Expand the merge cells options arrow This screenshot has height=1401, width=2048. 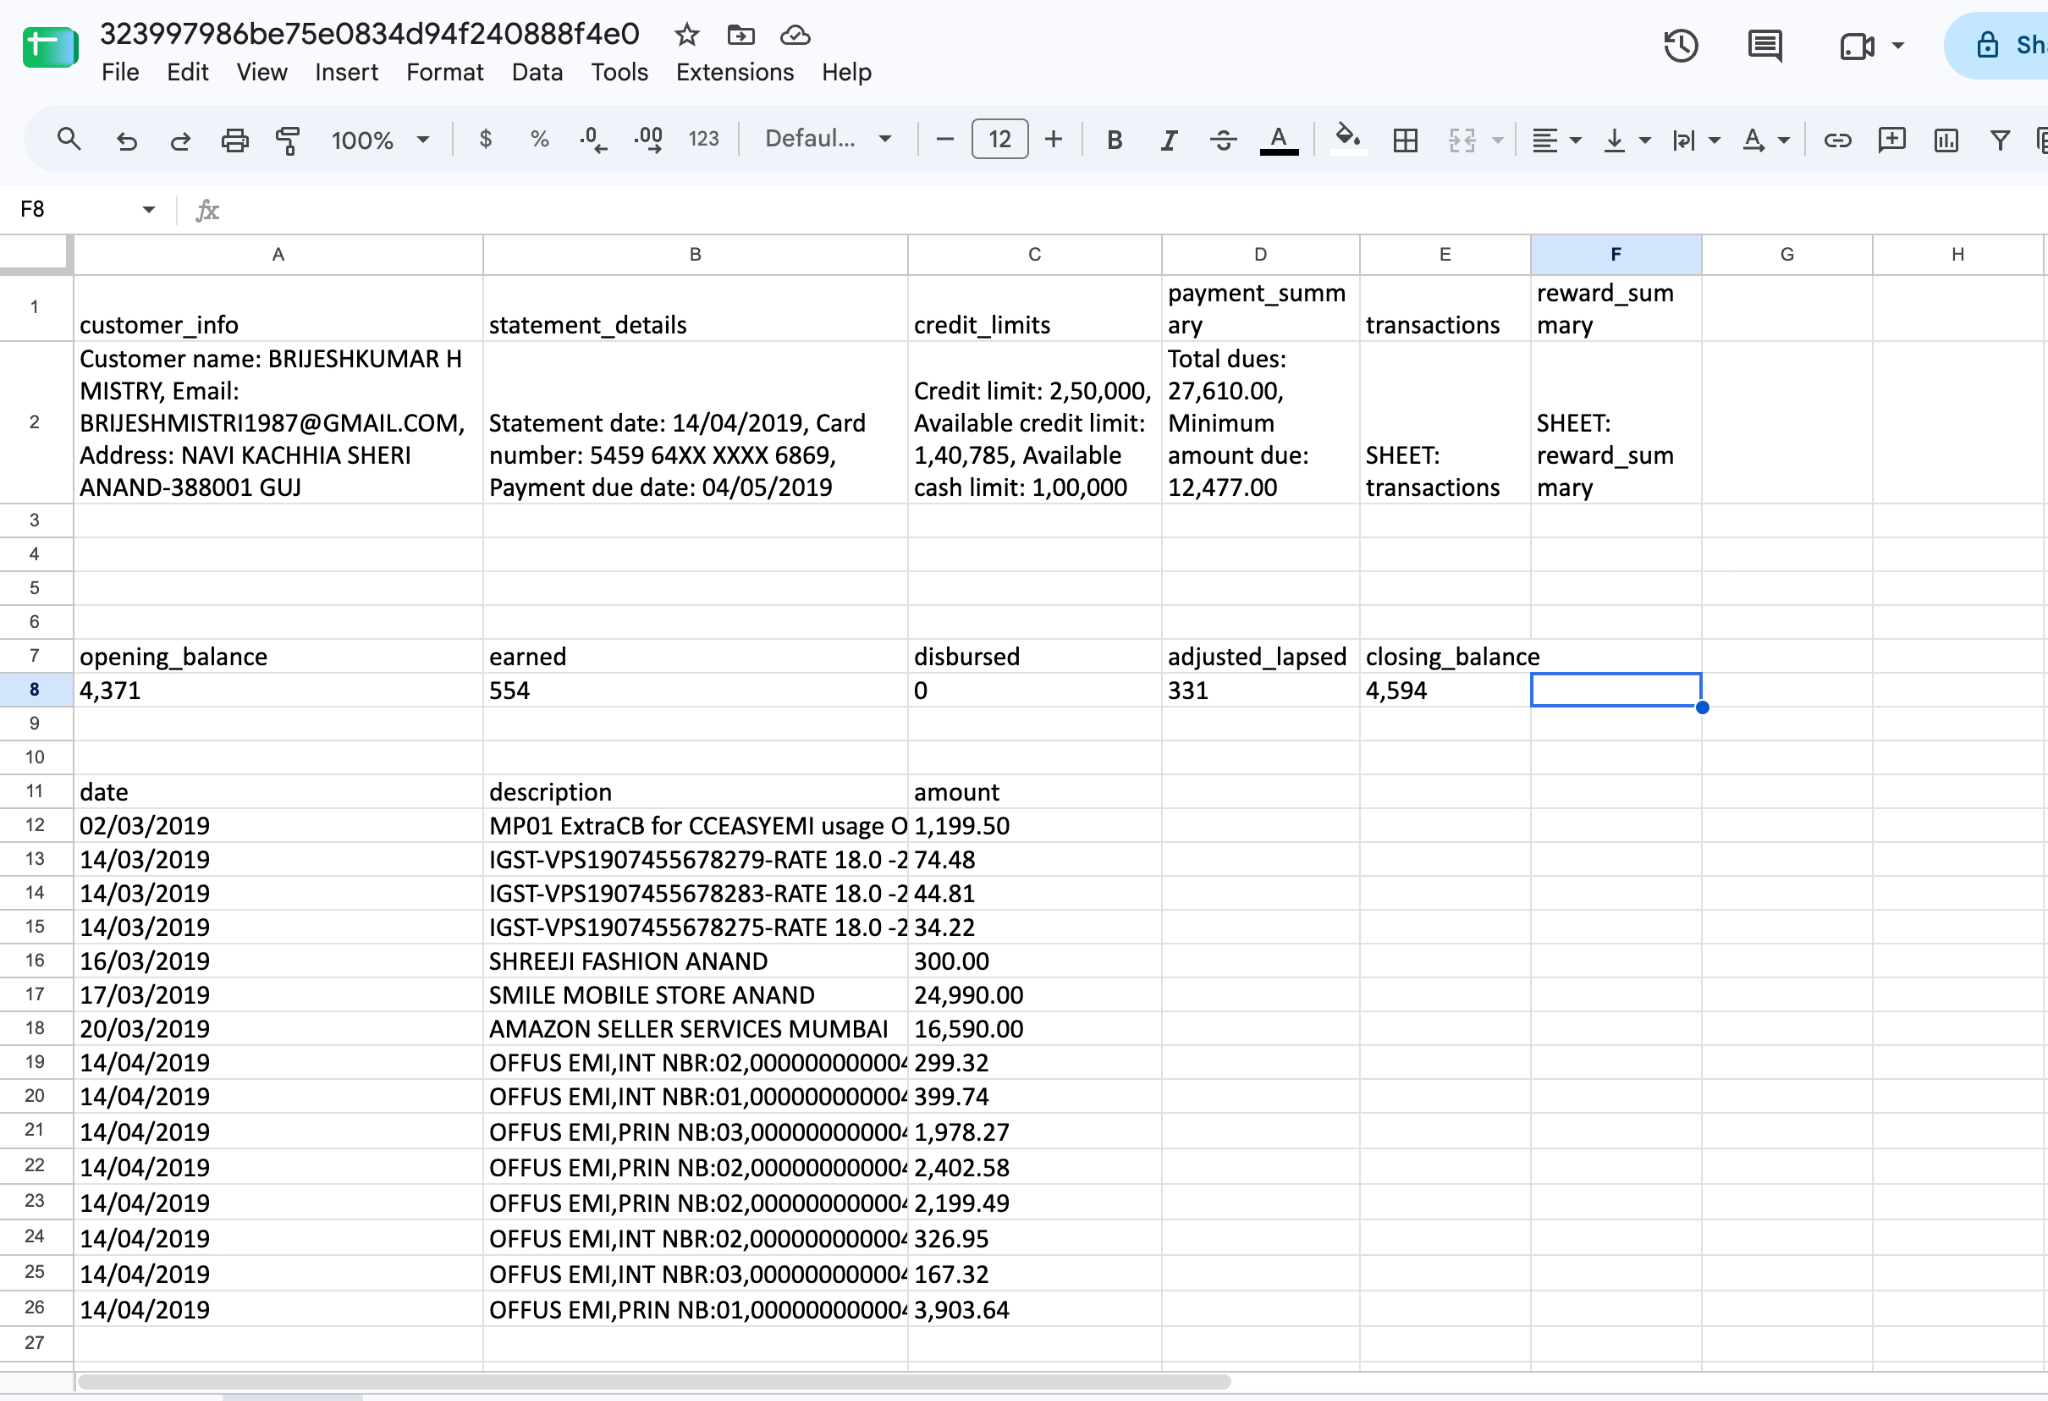coord(1497,140)
